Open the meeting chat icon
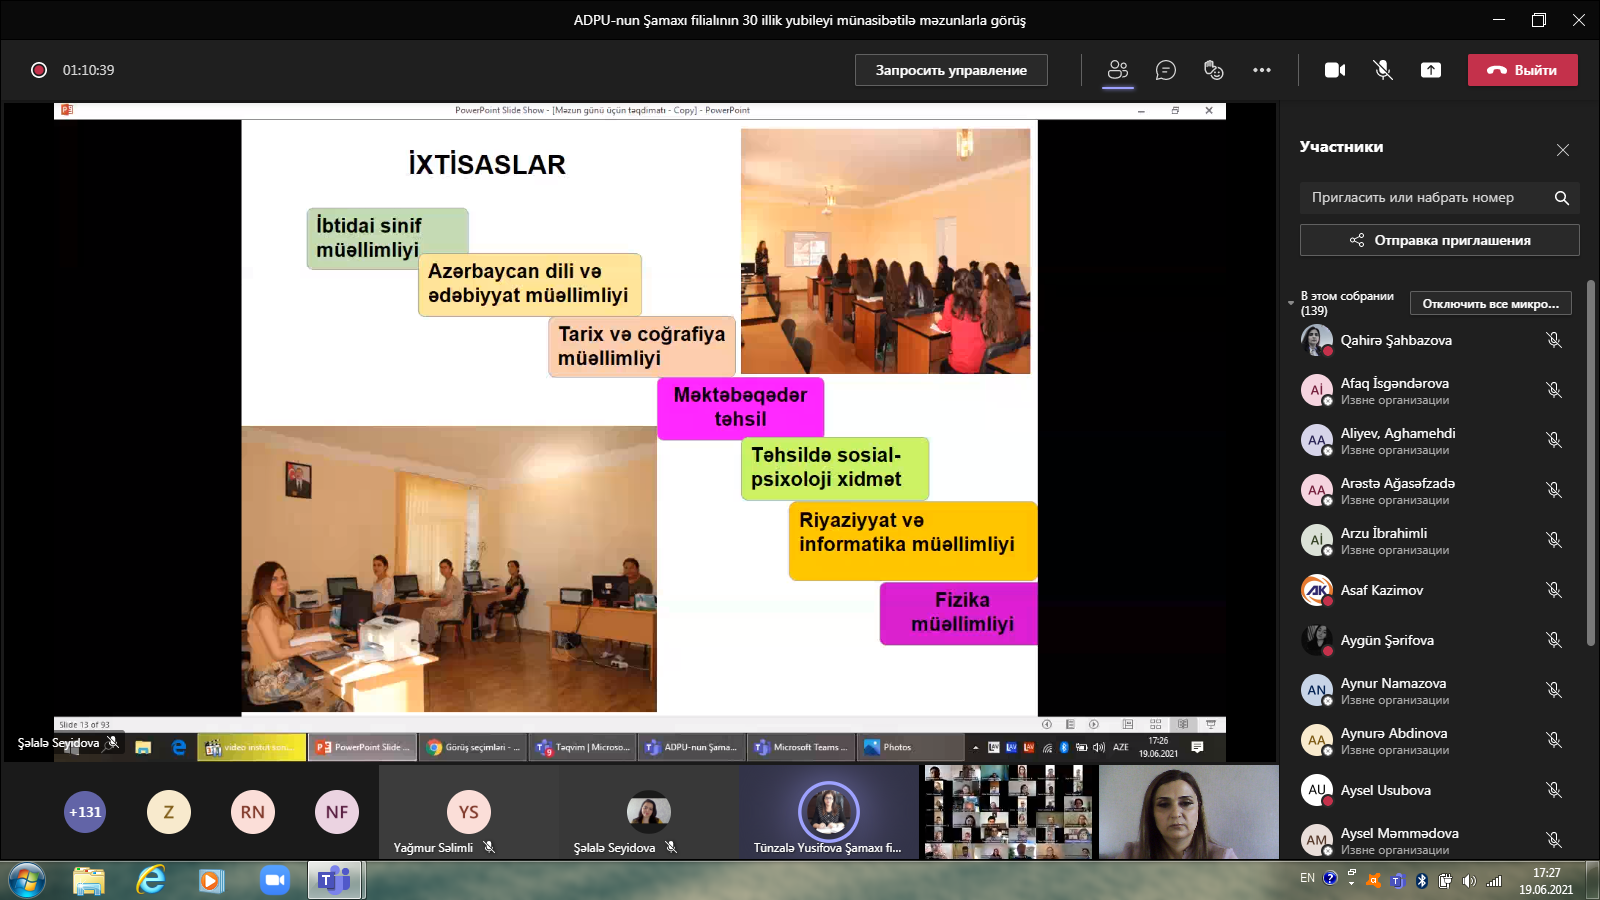 1165,70
